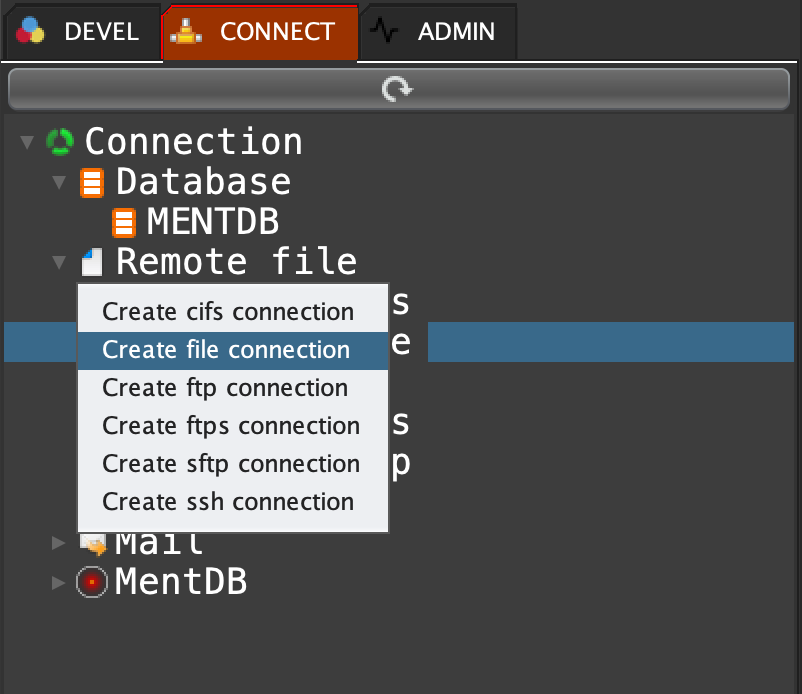
Task: Open the DEVEL tab
Action: [x=80, y=32]
